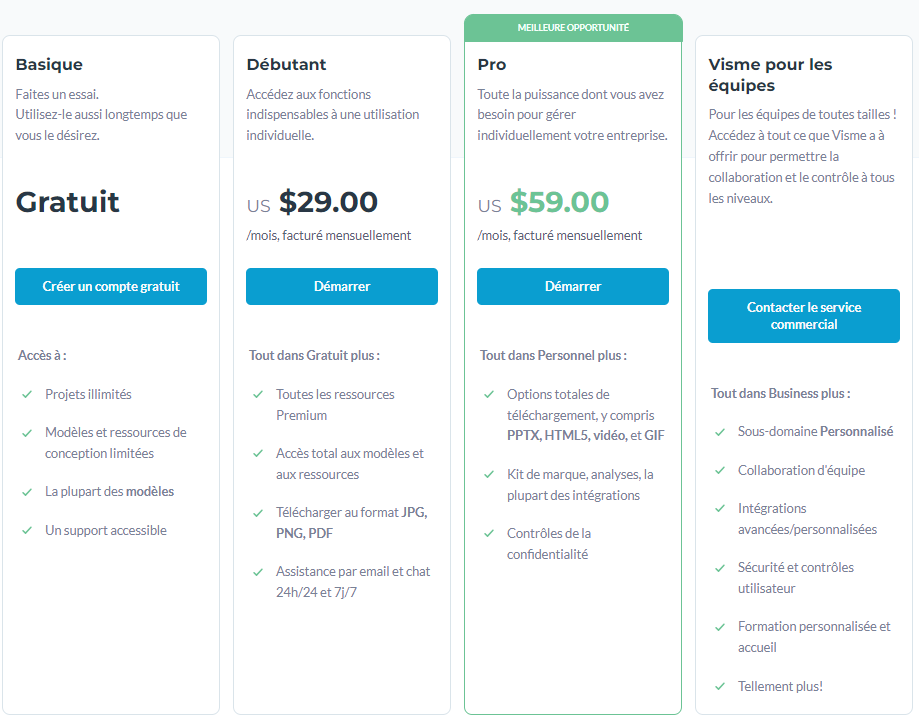Click the Créer un compte gratuit button
This screenshot has height=723, width=919.
111,287
